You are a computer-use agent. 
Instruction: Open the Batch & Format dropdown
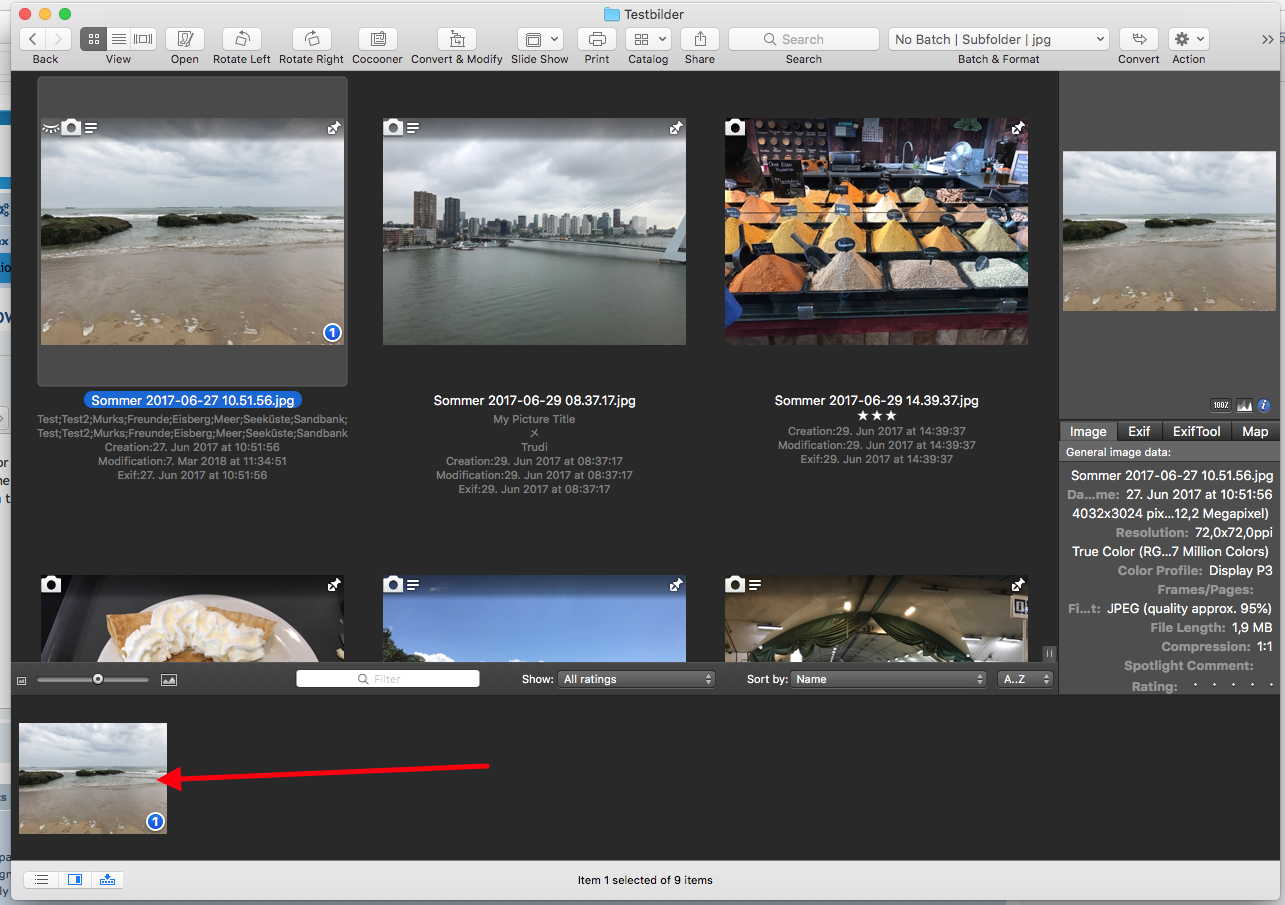pyautogui.click(x=999, y=39)
